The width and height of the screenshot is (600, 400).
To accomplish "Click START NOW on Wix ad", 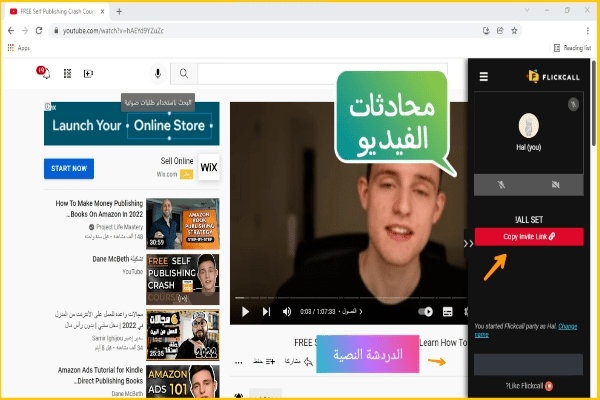I will (69, 168).
